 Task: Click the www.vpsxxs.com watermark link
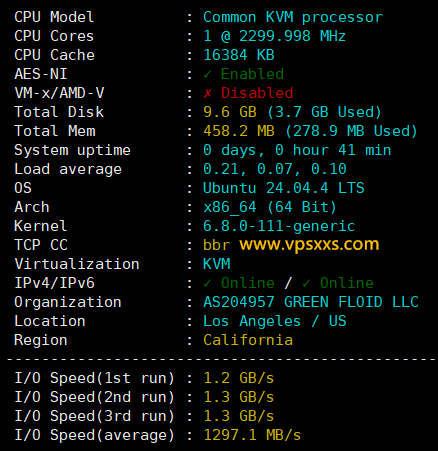point(309,245)
